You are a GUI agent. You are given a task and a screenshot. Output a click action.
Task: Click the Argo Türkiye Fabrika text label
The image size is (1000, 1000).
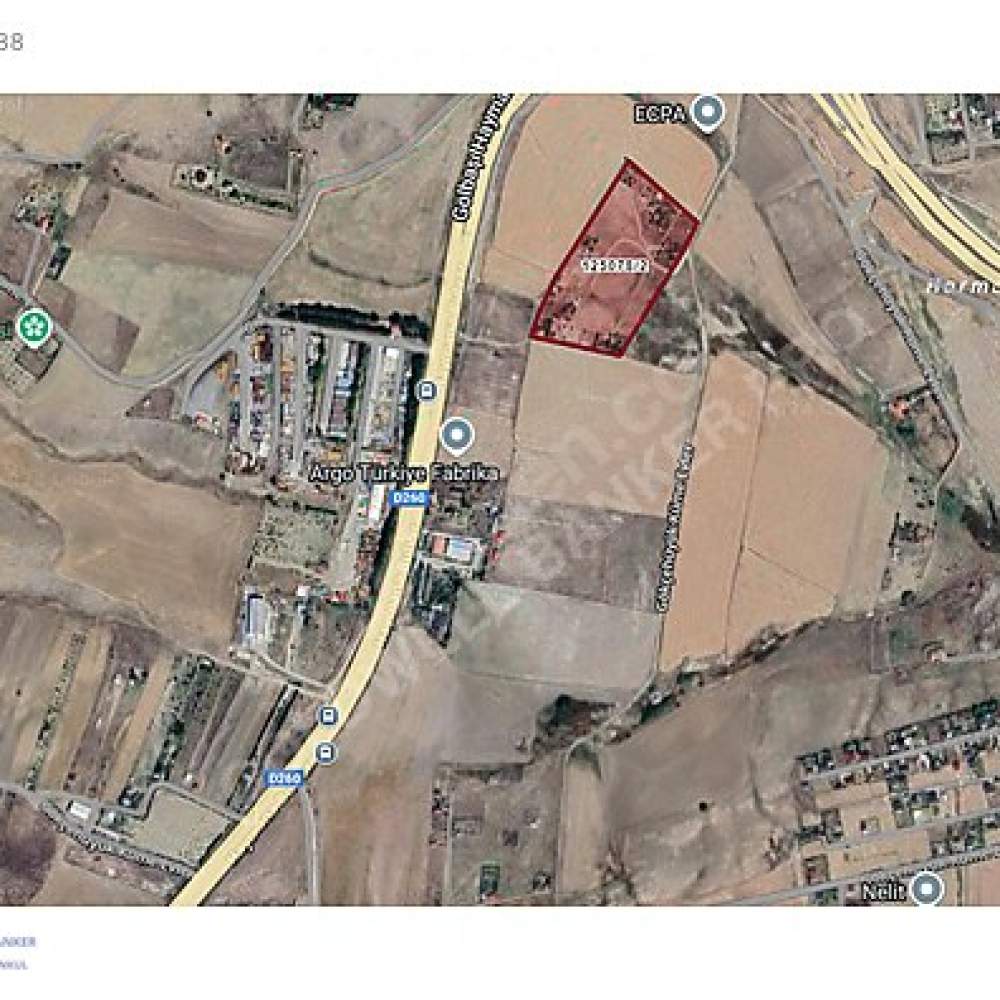pyautogui.click(x=404, y=474)
